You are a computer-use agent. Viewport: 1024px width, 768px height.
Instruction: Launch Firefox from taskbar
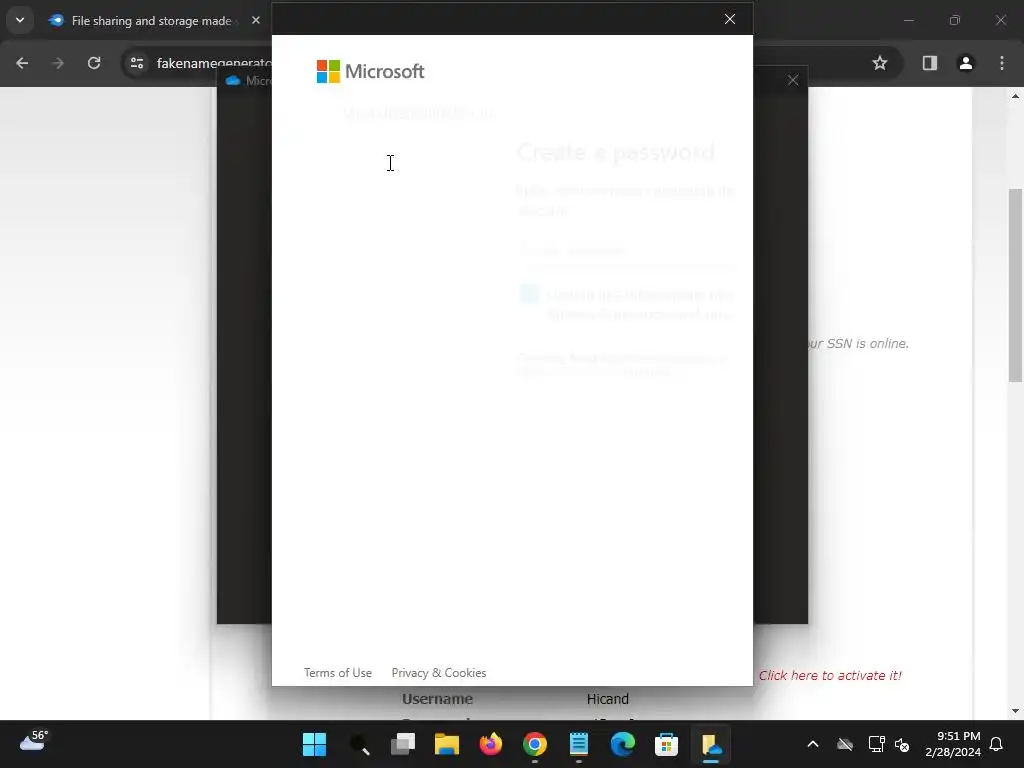[x=490, y=744]
